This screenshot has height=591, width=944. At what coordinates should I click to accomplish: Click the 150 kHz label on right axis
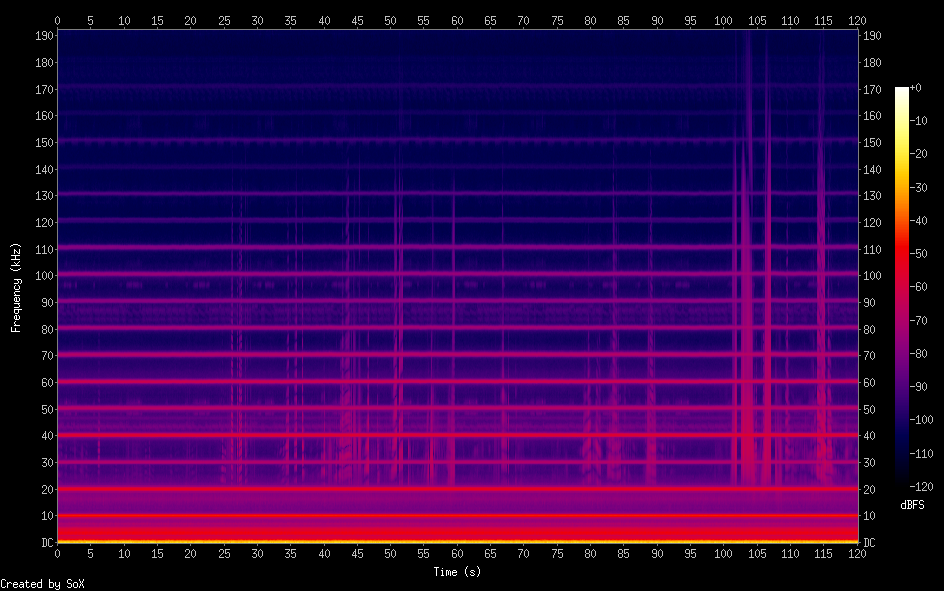click(873, 142)
